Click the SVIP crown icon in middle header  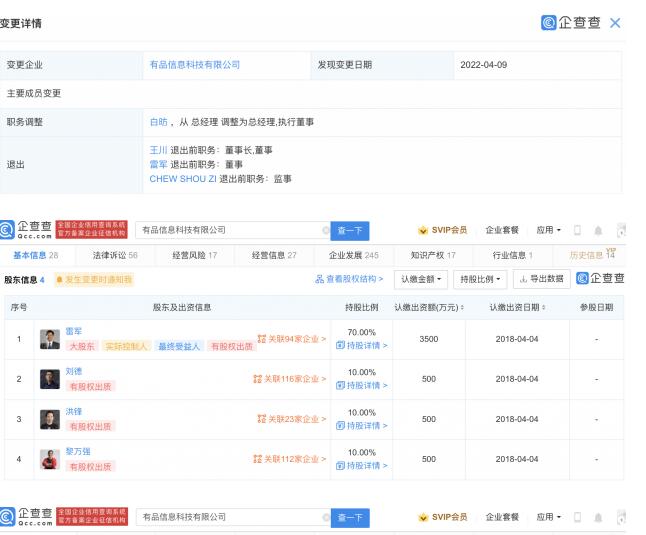tap(423, 230)
